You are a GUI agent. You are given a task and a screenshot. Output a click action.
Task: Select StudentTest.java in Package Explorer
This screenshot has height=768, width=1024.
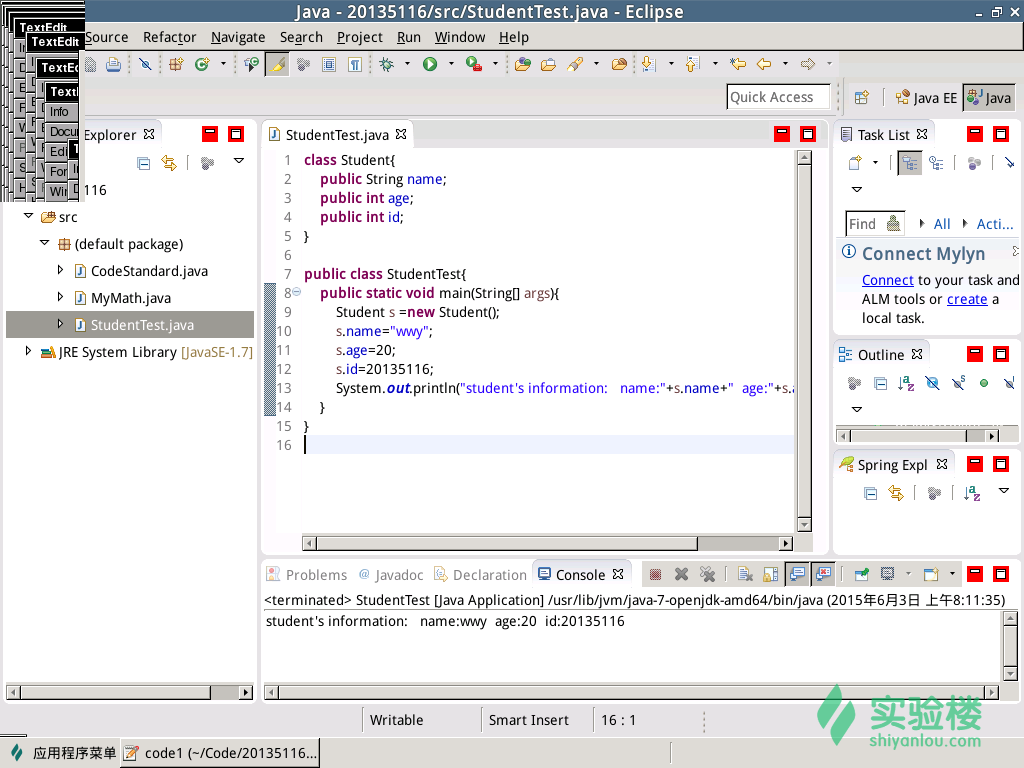tap(130, 325)
